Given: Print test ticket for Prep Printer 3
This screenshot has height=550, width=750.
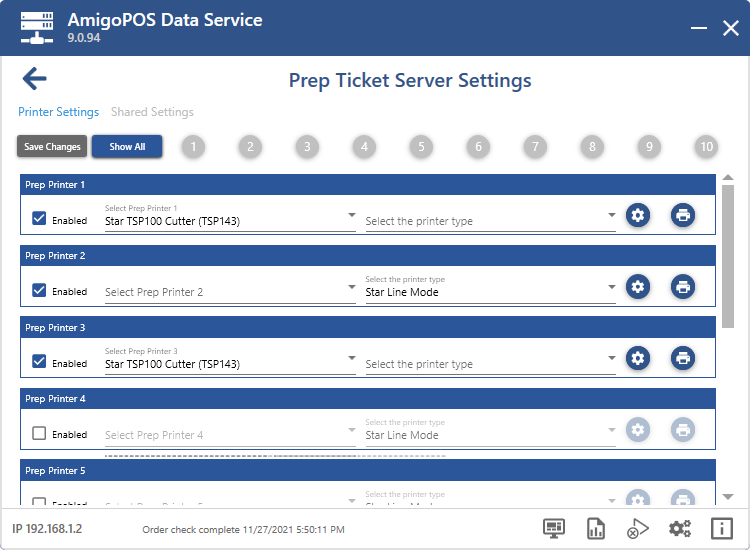Looking at the screenshot, I should coord(683,358).
